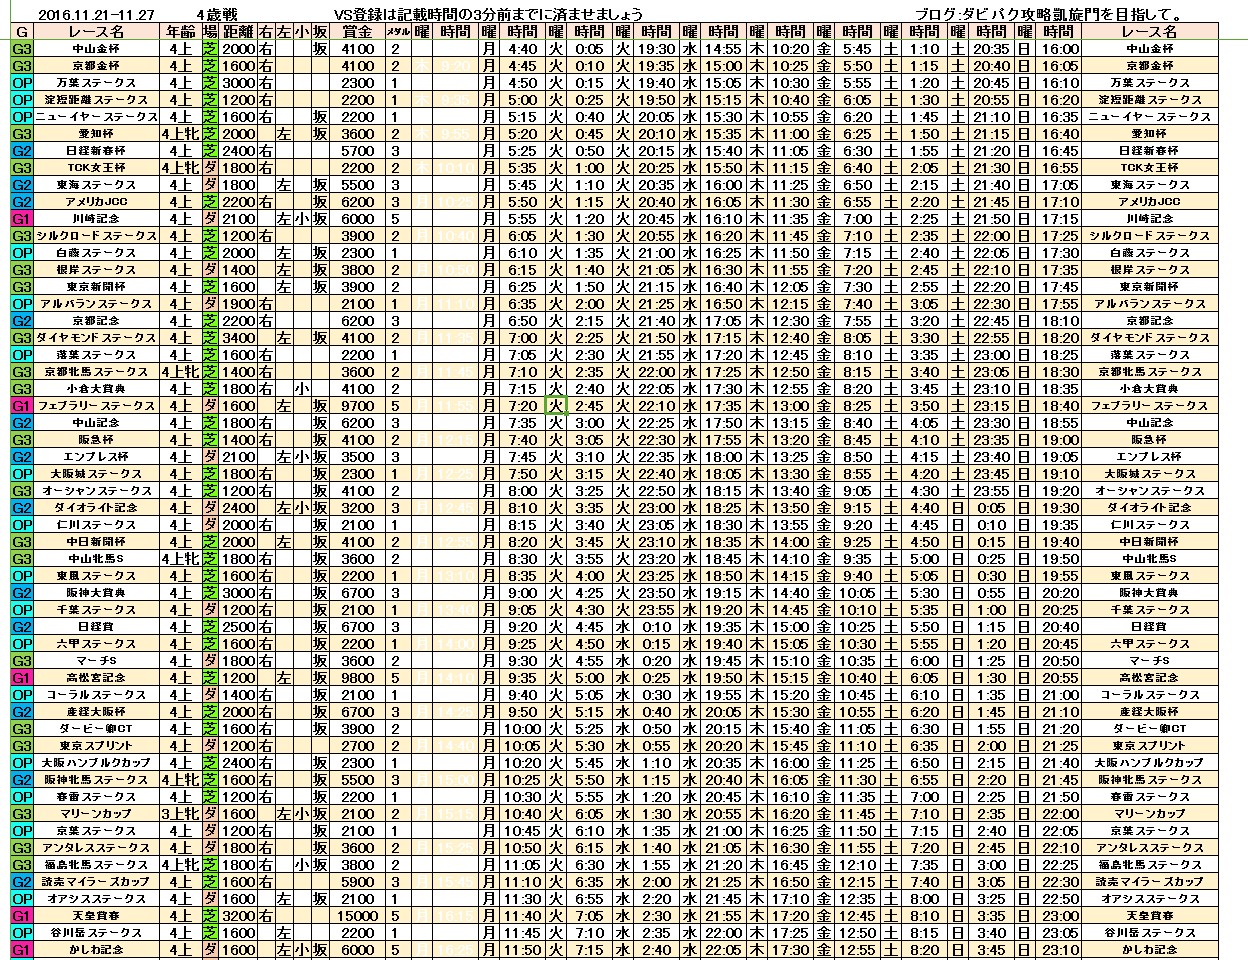Select the 距離 column header
The height and width of the screenshot is (960, 1248).
237,31
